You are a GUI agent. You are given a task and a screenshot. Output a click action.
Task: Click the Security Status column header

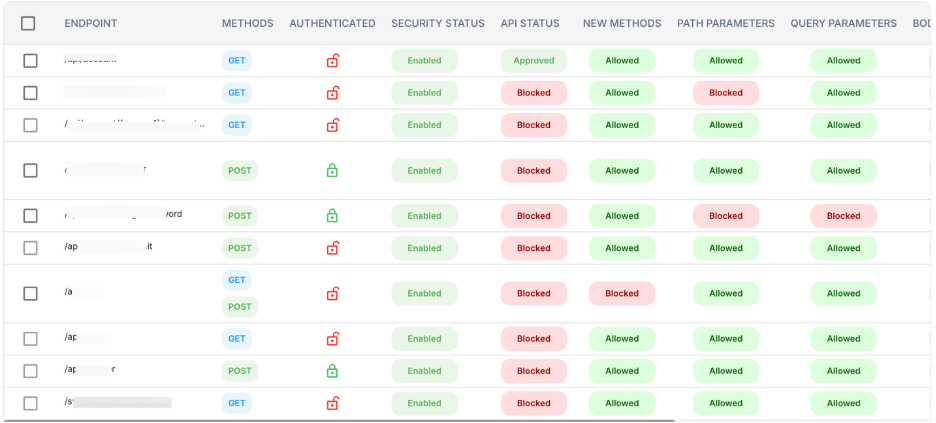(x=437, y=23)
